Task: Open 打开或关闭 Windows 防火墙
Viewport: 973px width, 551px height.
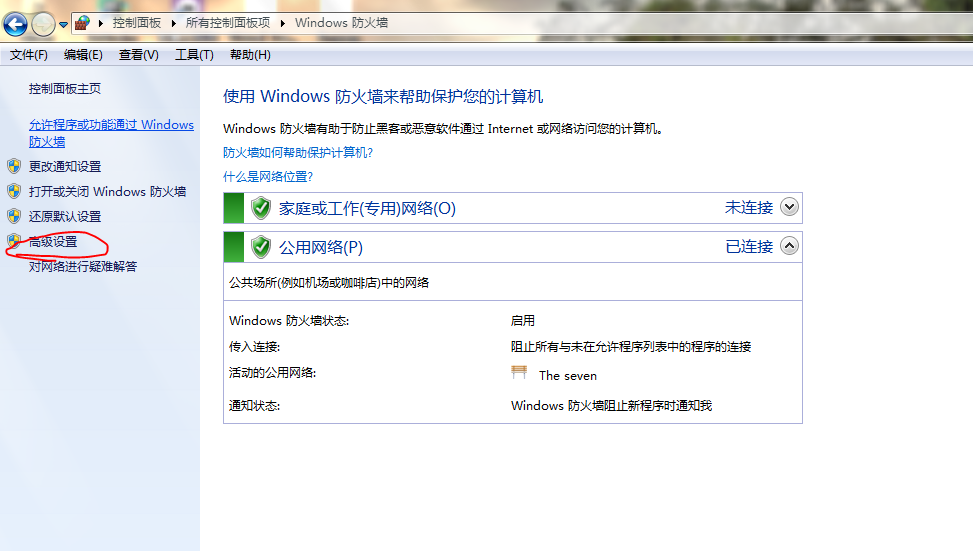Action: click(107, 191)
